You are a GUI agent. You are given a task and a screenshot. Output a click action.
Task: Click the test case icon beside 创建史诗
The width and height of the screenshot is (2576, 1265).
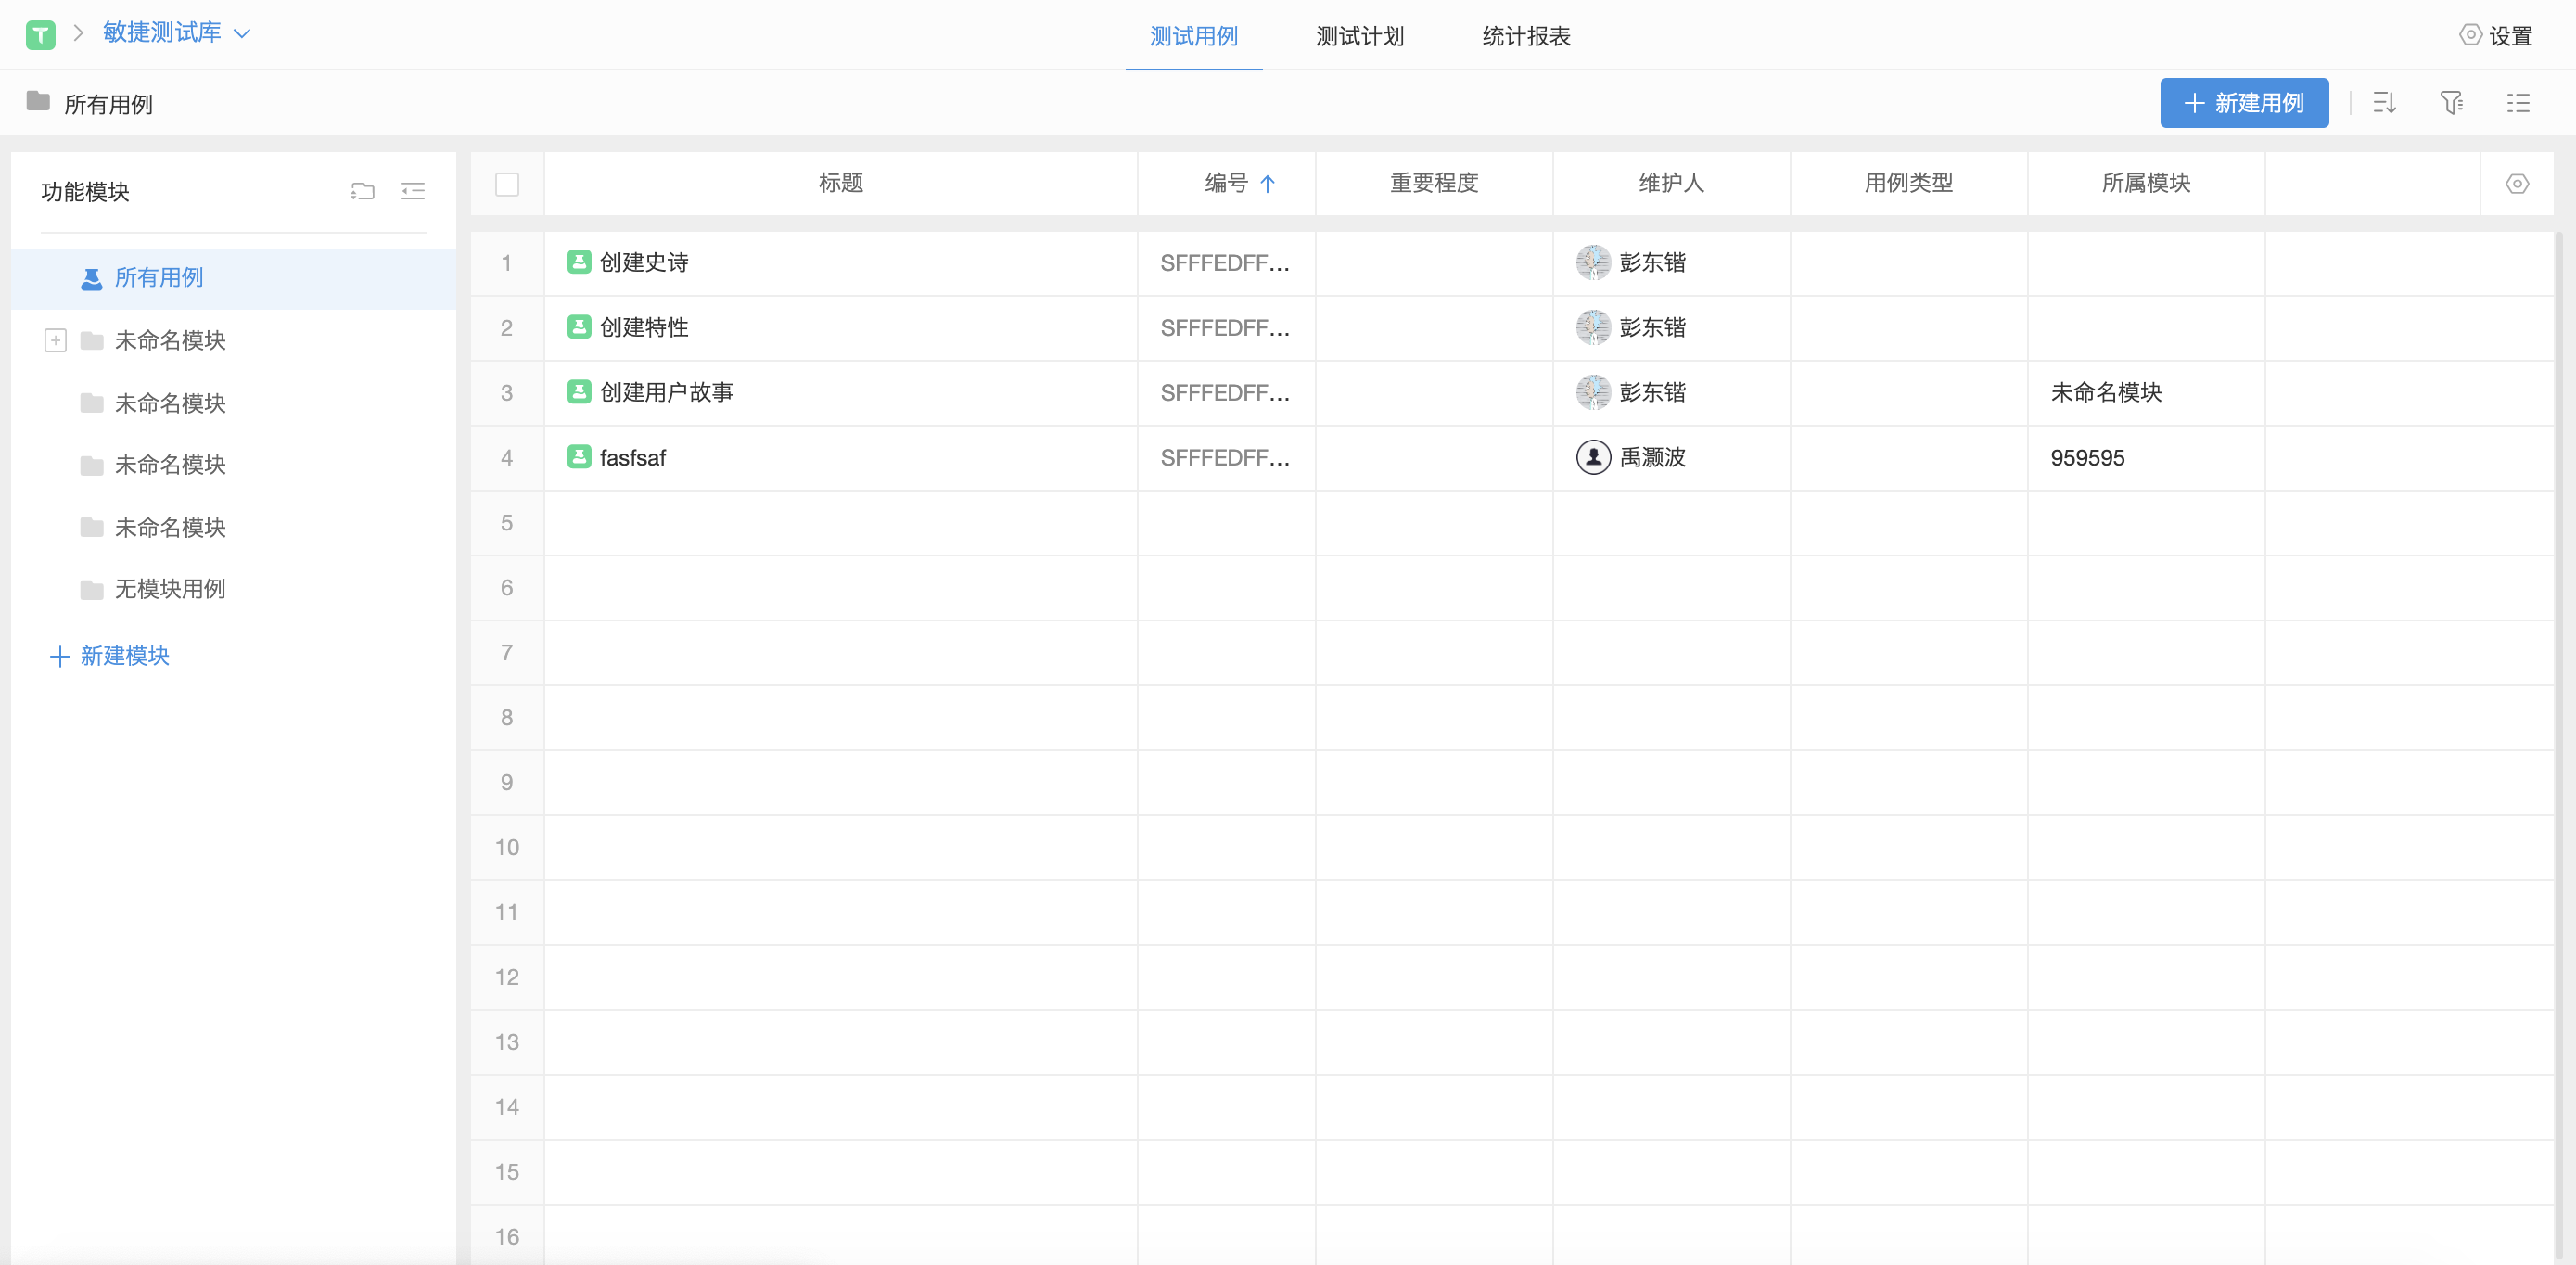[579, 262]
